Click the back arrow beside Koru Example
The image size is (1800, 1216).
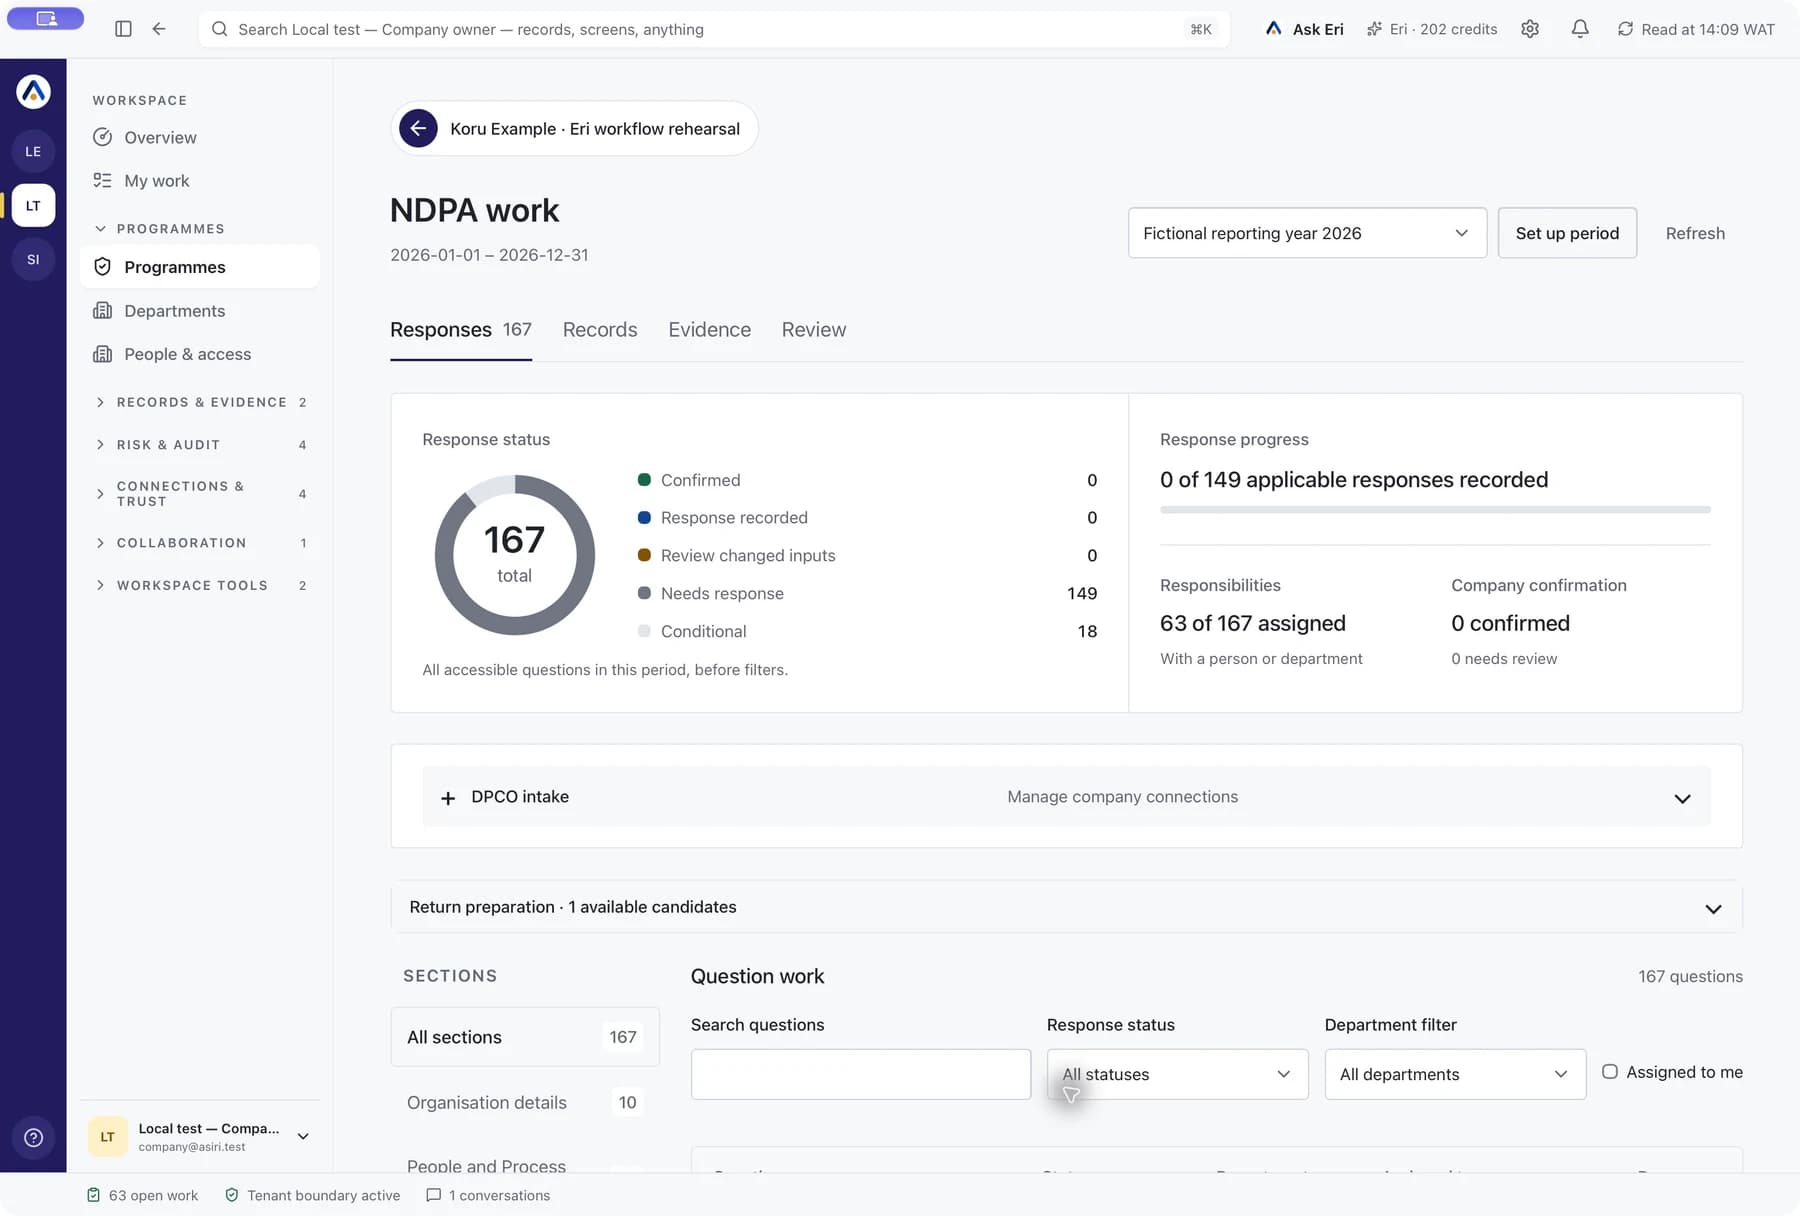tap(418, 128)
